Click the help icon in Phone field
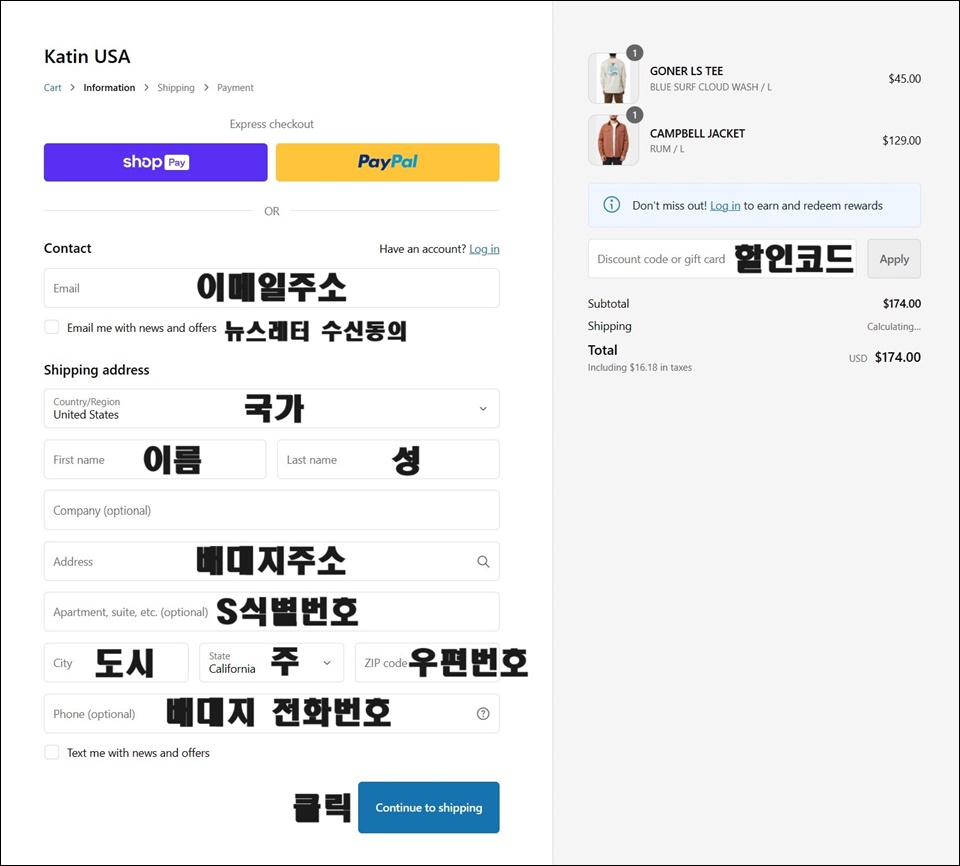This screenshot has height=866, width=960. (x=483, y=714)
